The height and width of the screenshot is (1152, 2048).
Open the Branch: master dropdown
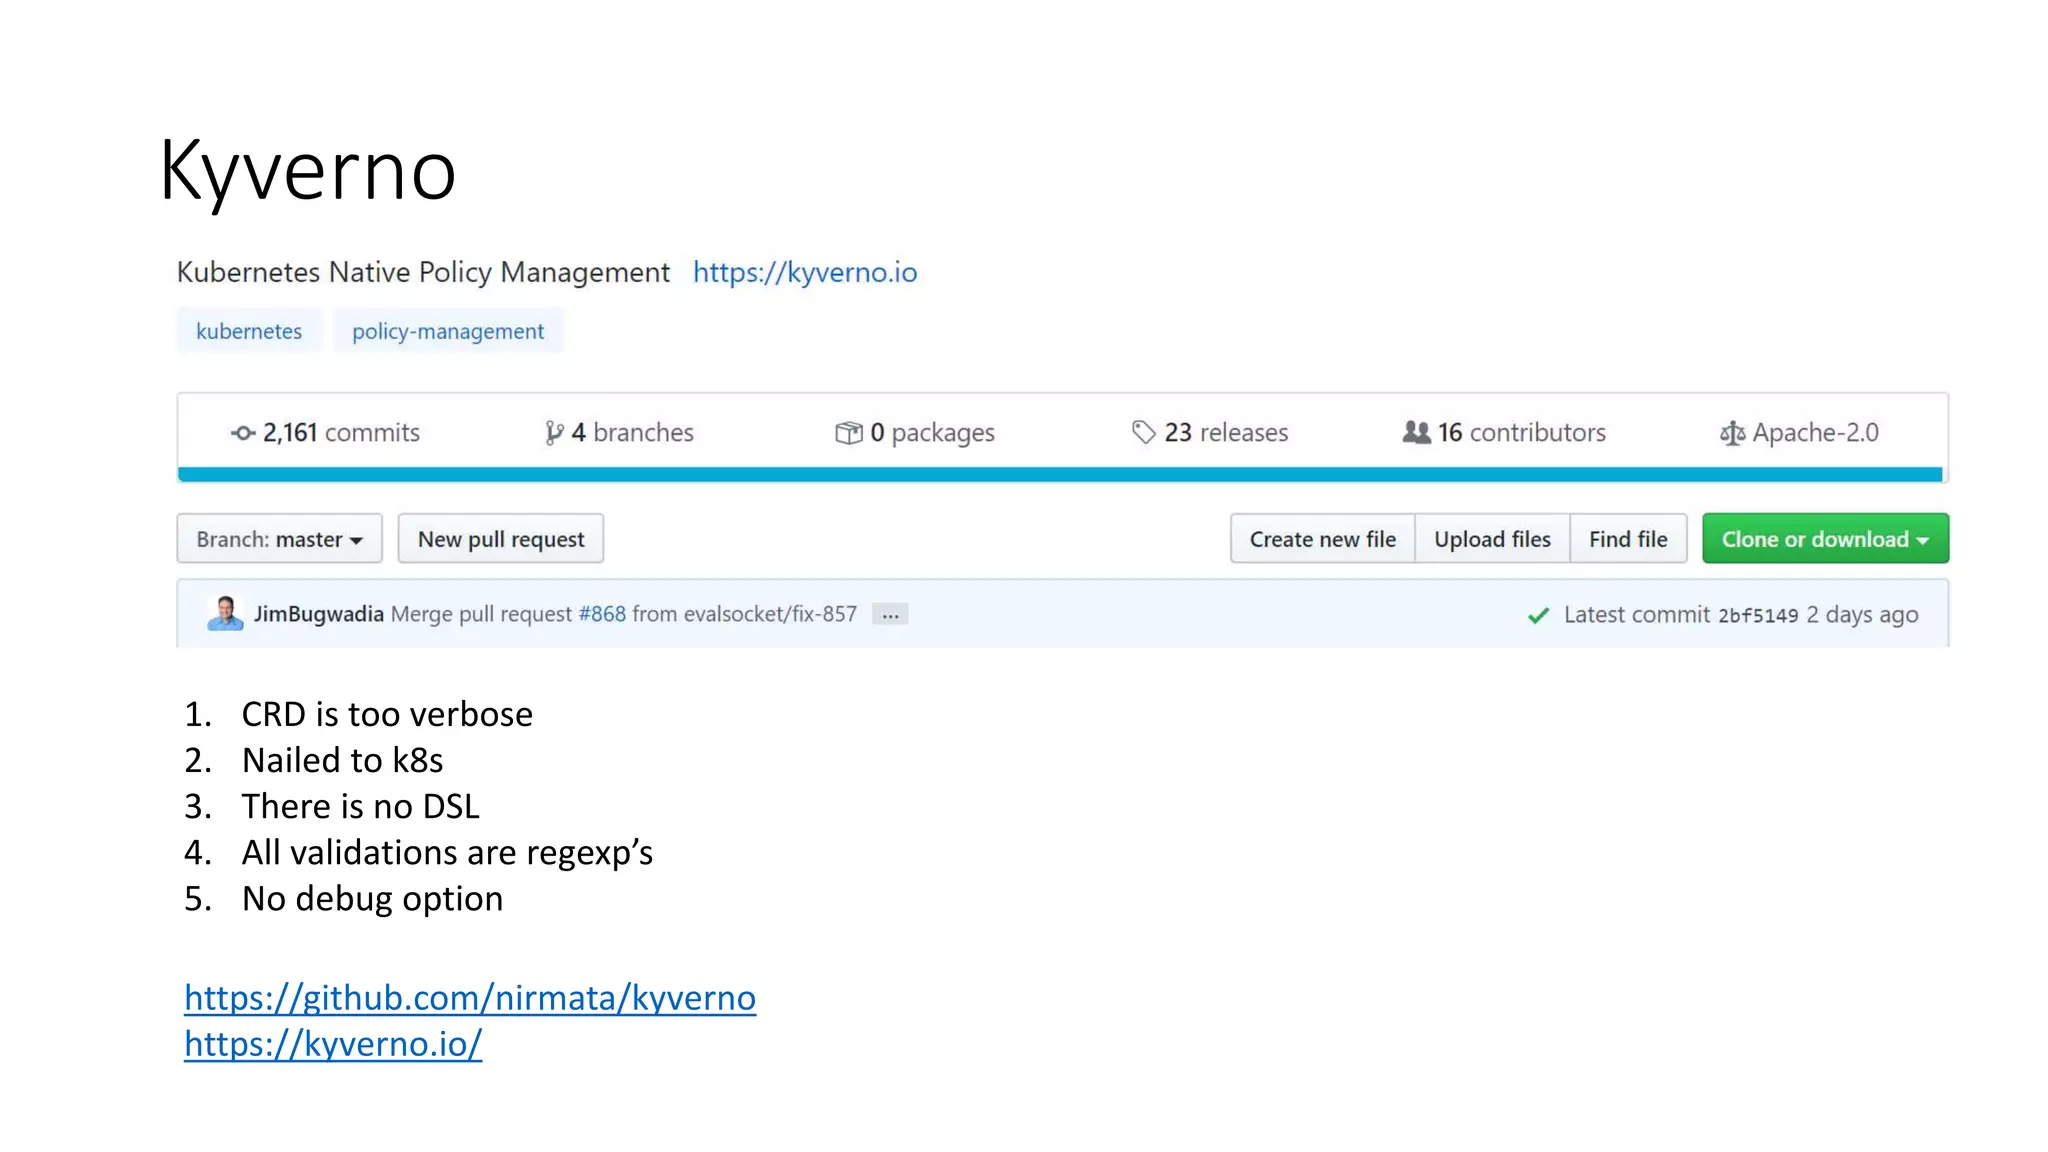click(280, 539)
